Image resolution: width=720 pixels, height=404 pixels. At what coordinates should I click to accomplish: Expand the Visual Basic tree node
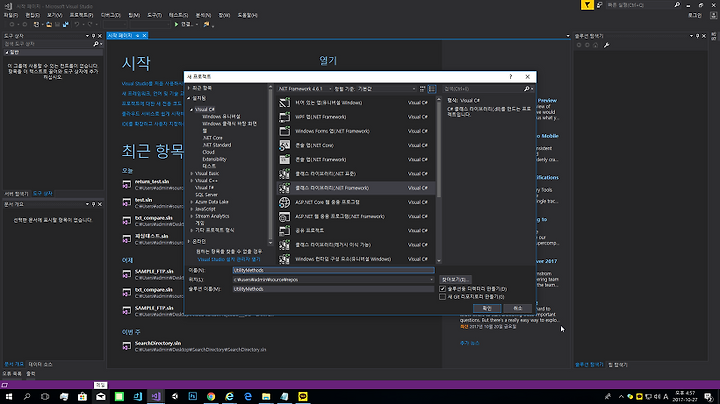point(191,174)
